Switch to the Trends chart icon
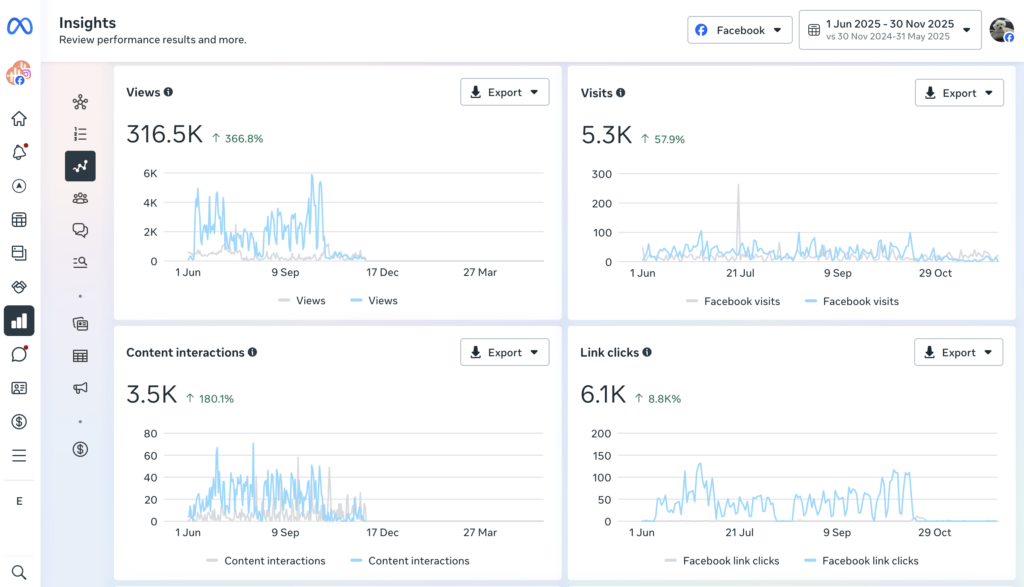1024x587 pixels. click(80, 166)
